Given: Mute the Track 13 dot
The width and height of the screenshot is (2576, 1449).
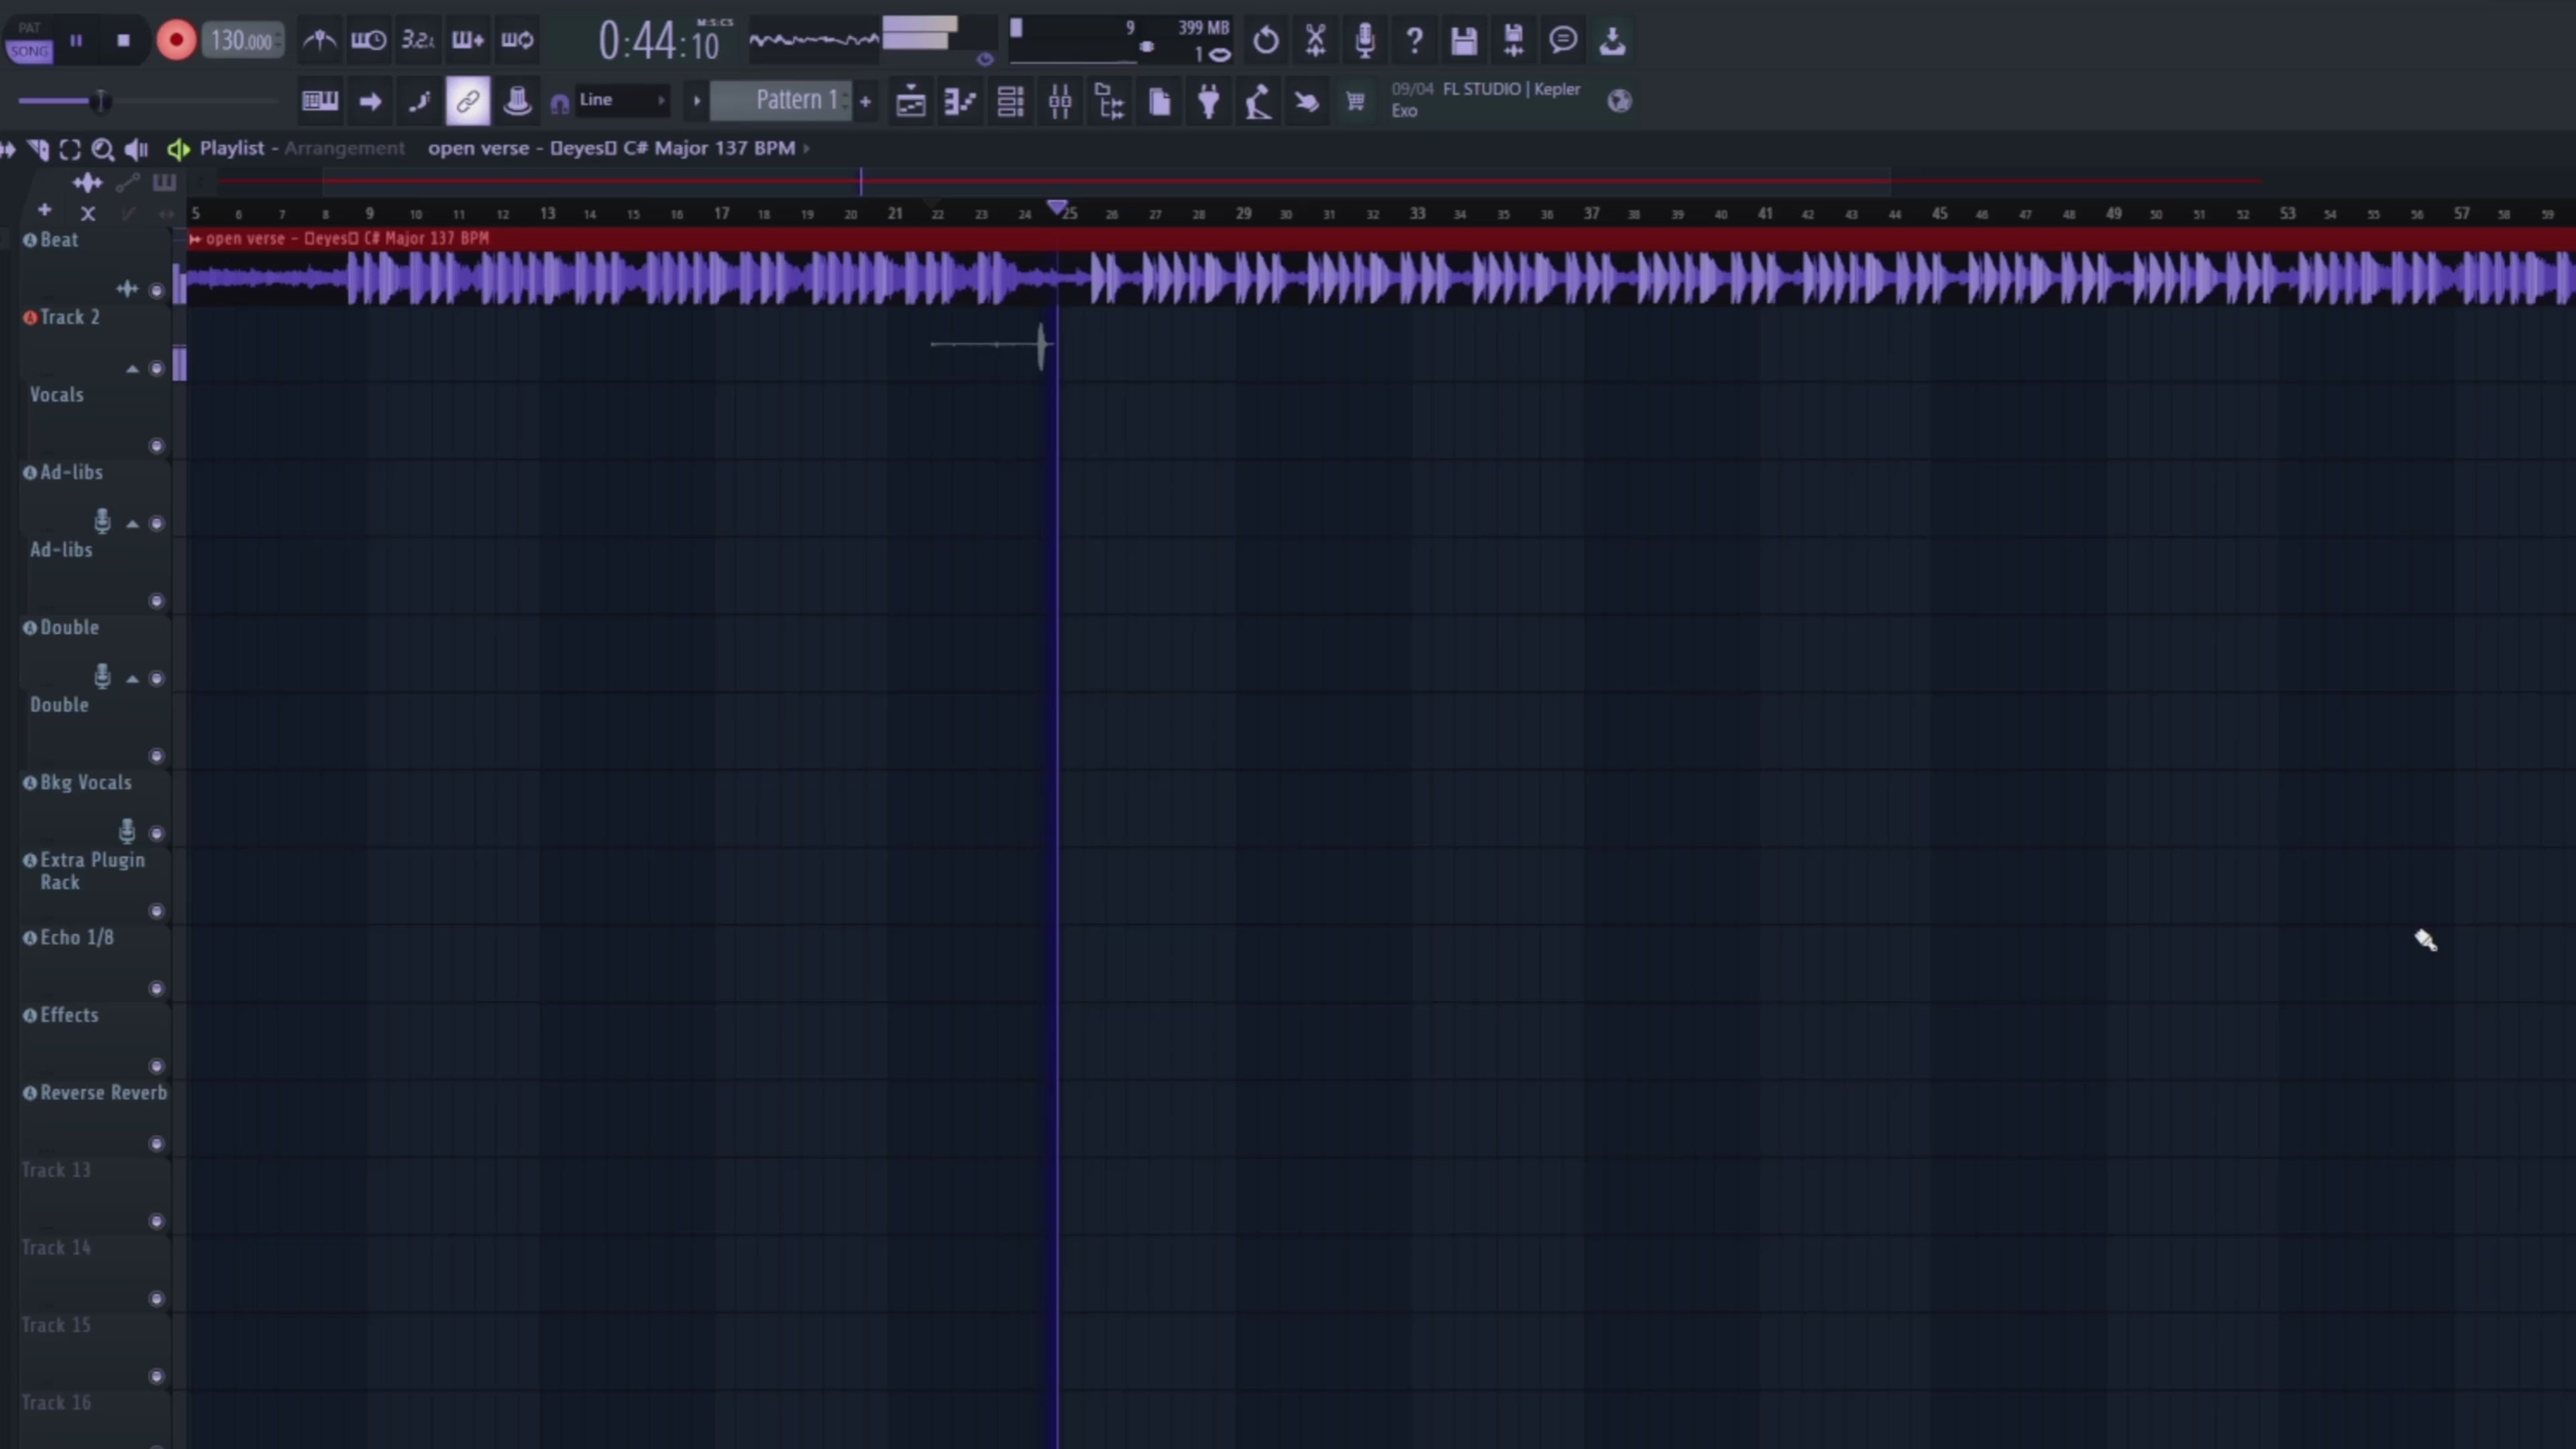Looking at the screenshot, I should [156, 1221].
